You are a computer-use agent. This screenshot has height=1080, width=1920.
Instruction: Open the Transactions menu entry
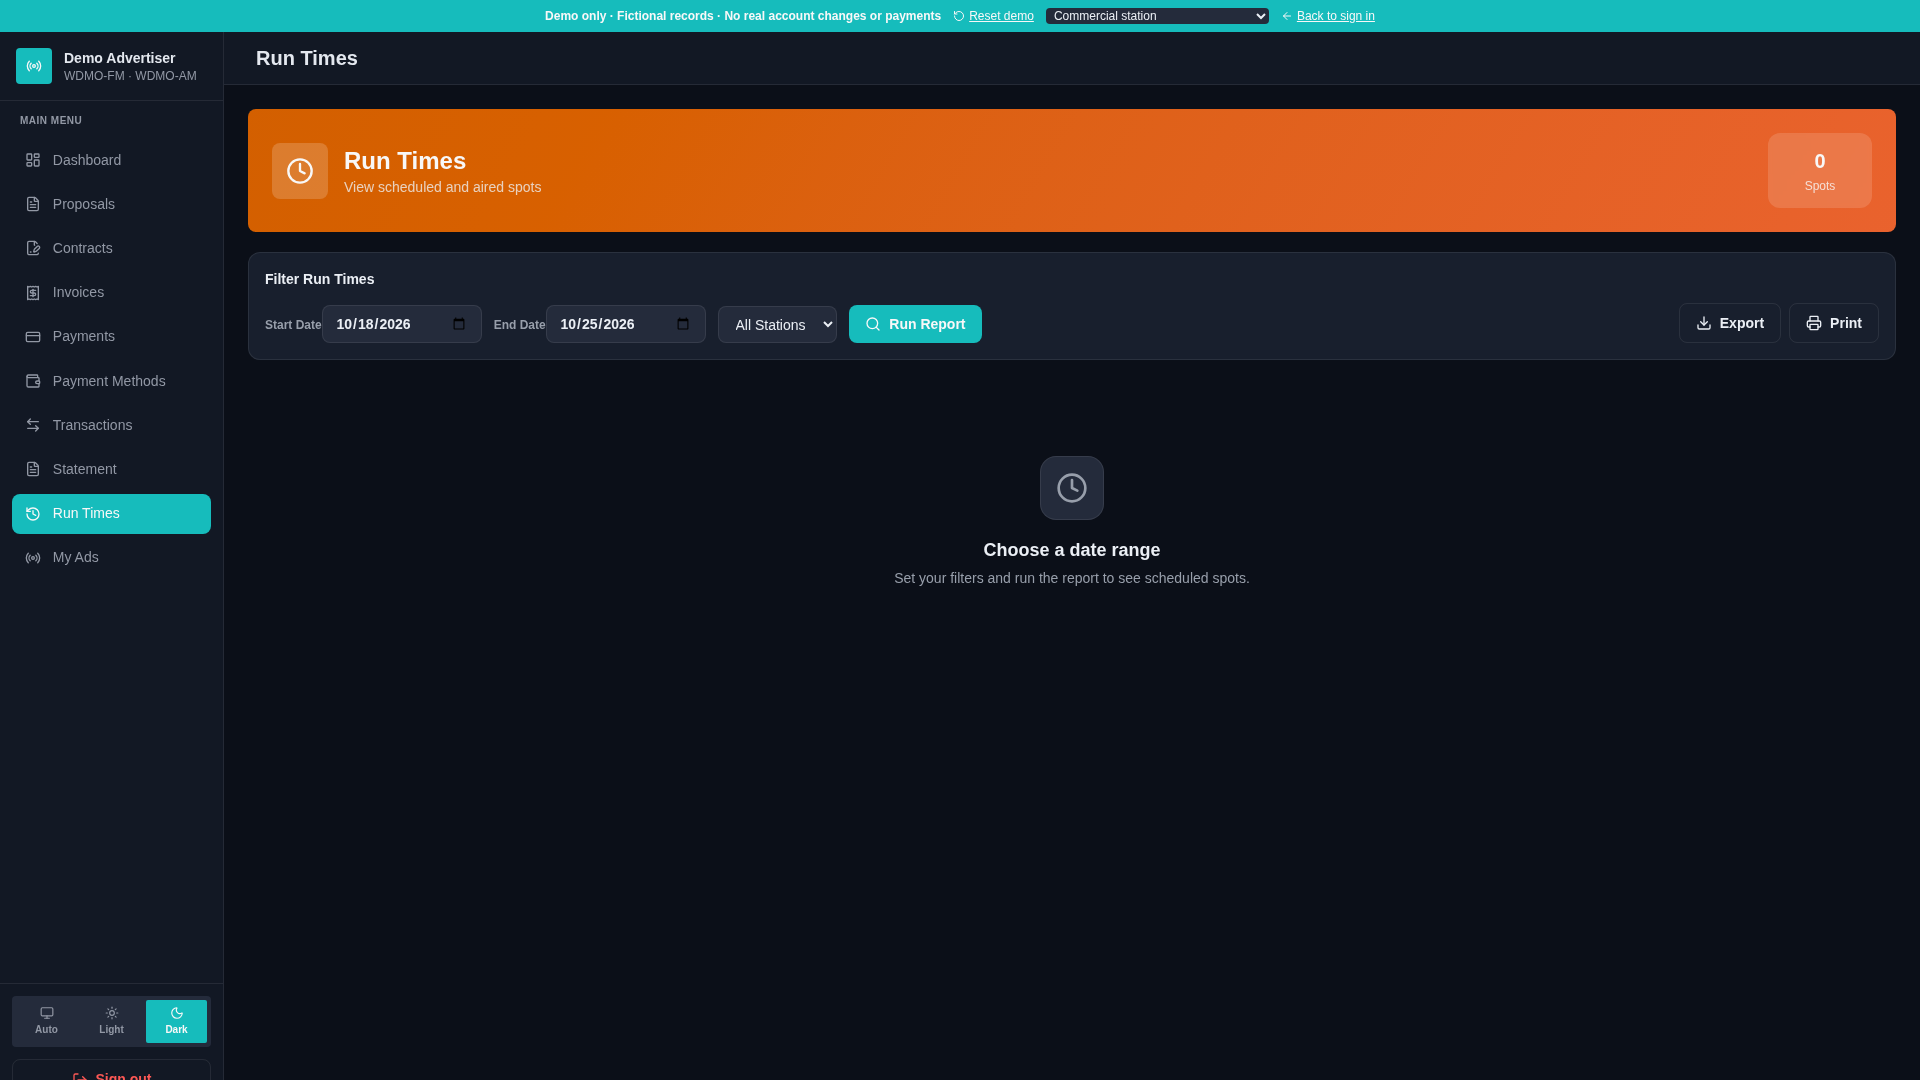(x=111, y=425)
